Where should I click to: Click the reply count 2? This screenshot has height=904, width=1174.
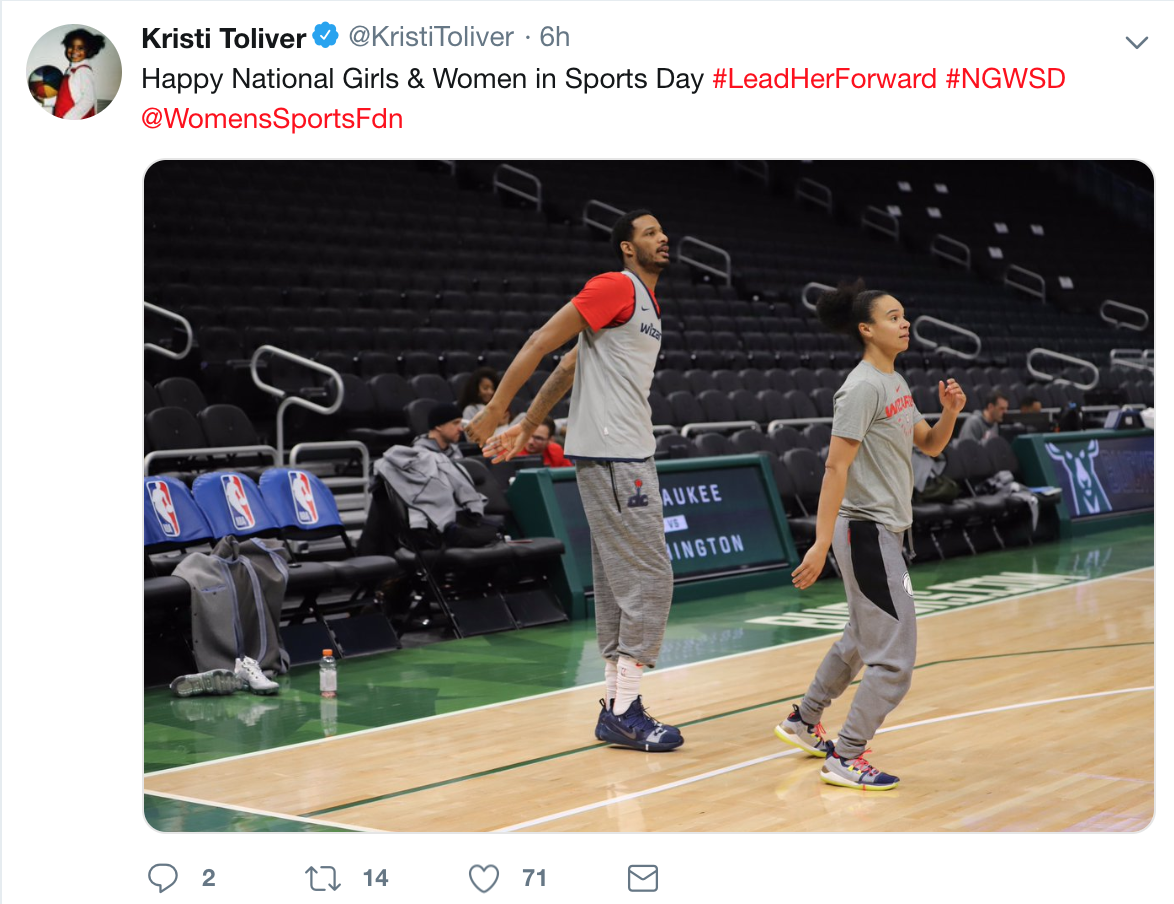[208, 878]
